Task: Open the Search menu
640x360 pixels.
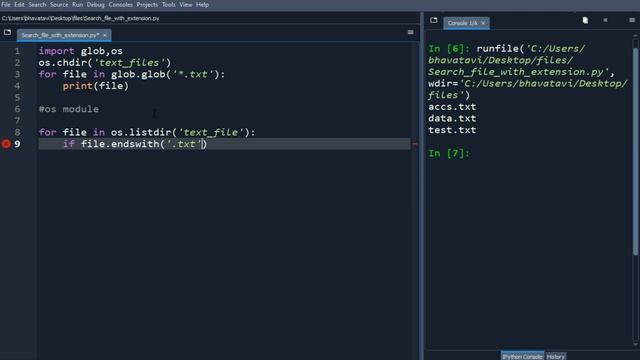Action: pyautogui.click(x=37, y=5)
